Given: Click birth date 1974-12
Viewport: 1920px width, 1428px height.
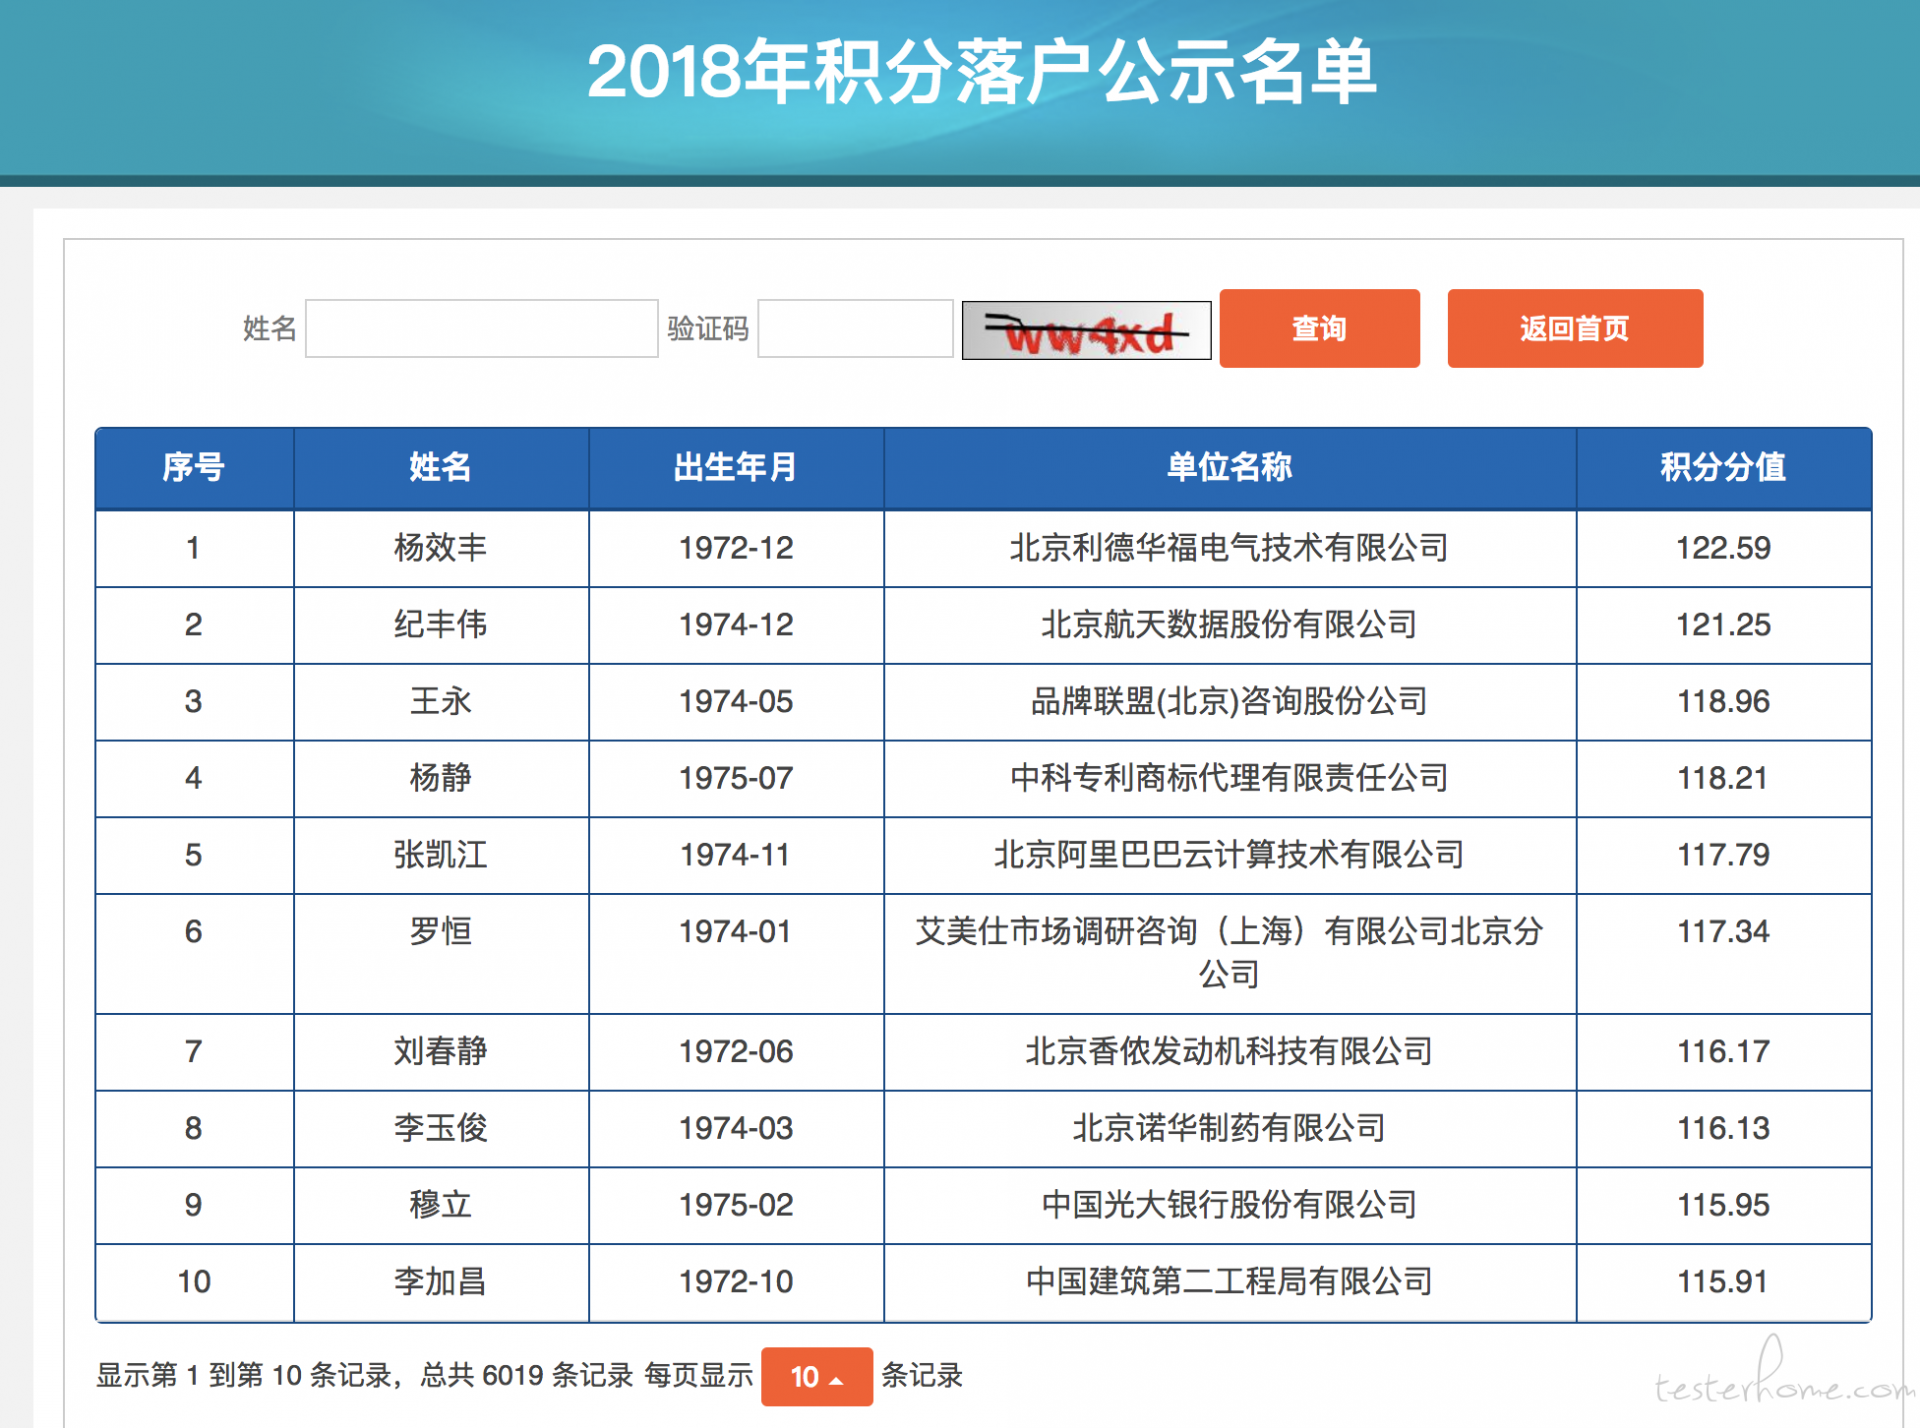Looking at the screenshot, I should [736, 625].
